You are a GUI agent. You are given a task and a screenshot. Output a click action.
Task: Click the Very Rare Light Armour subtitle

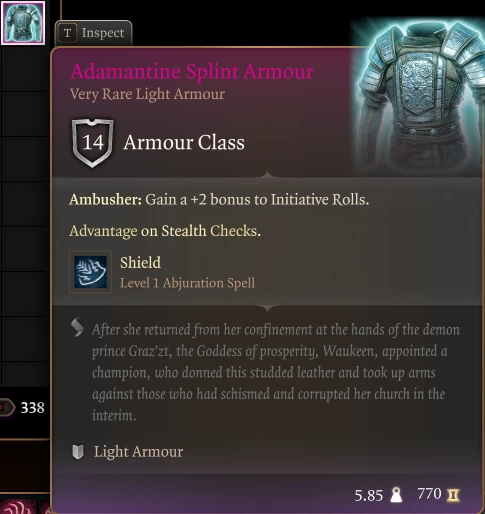click(x=147, y=94)
